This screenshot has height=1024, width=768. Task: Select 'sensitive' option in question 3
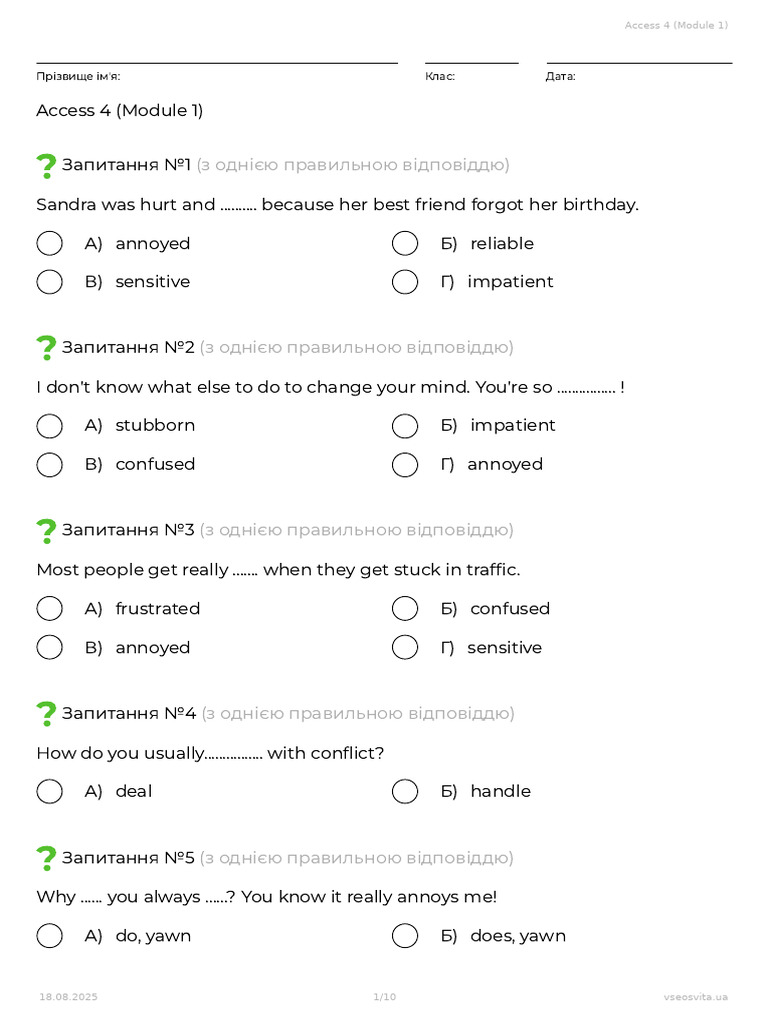pyautogui.click(x=405, y=648)
